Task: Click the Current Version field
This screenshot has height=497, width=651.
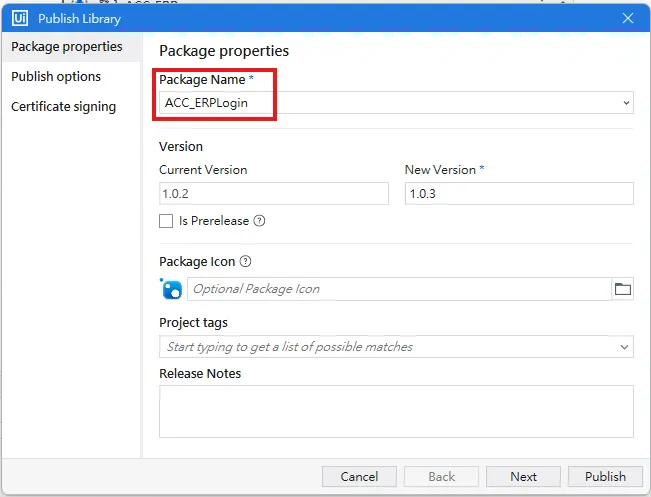Action: tap(273, 194)
